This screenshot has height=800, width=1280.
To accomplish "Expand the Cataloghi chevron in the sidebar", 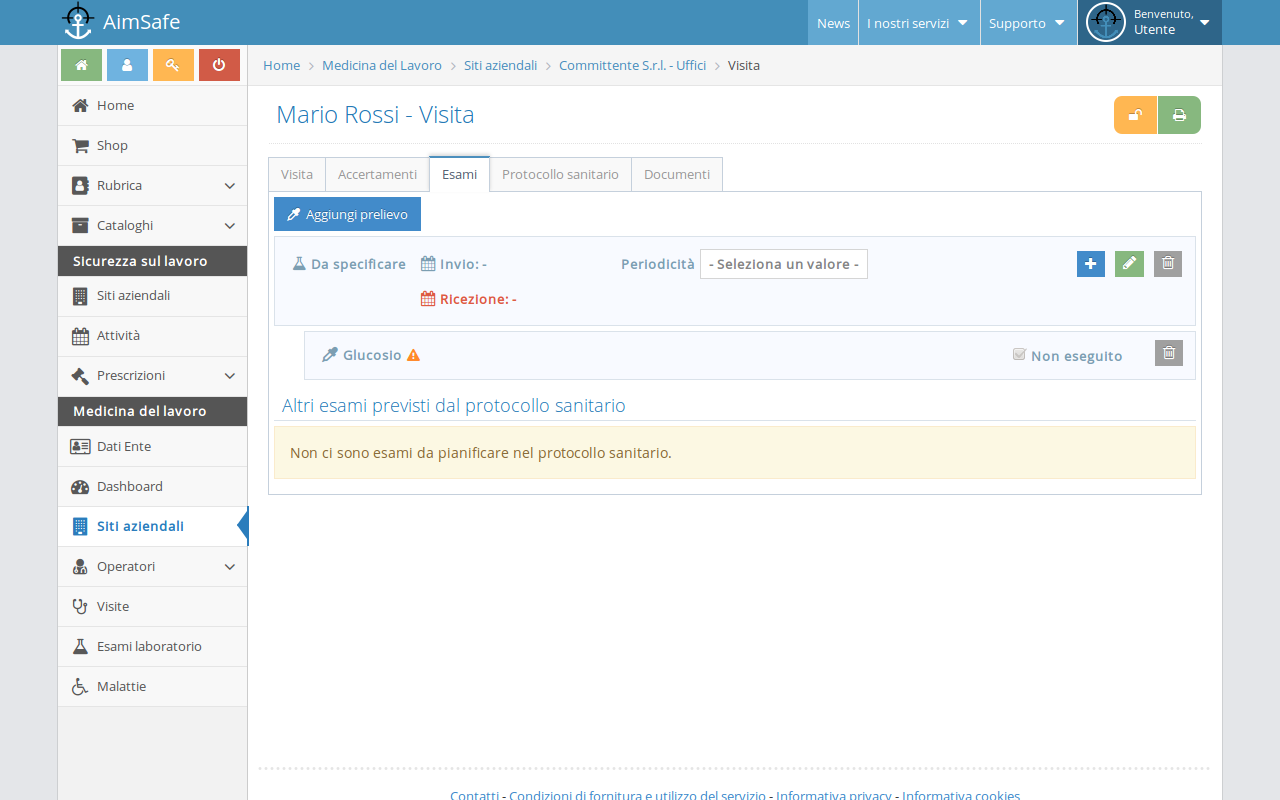I will (x=230, y=226).
